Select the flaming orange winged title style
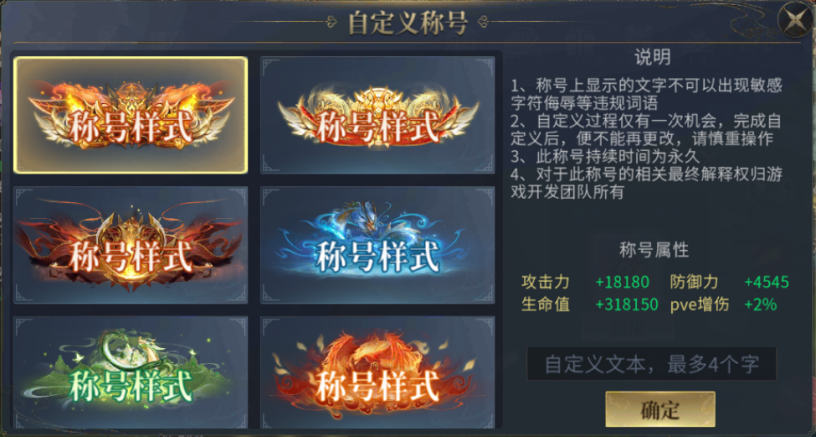 point(130,115)
